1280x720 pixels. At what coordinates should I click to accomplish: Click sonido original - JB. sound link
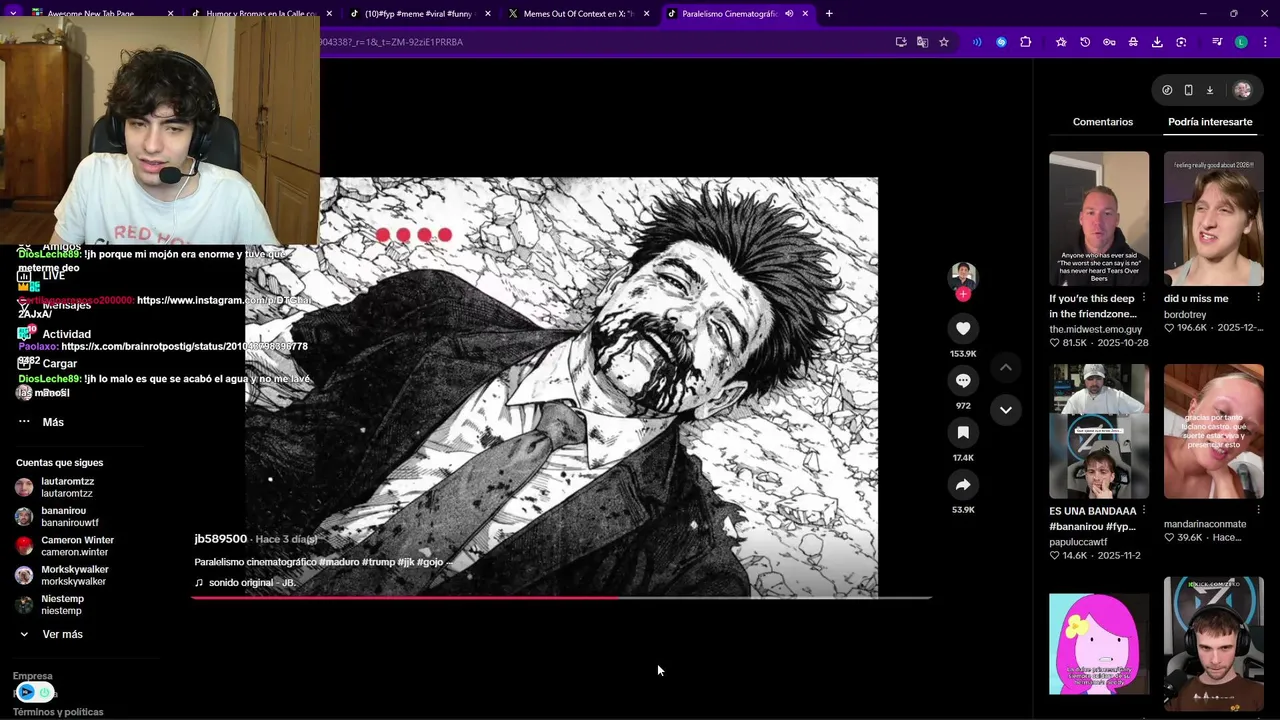[245, 582]
